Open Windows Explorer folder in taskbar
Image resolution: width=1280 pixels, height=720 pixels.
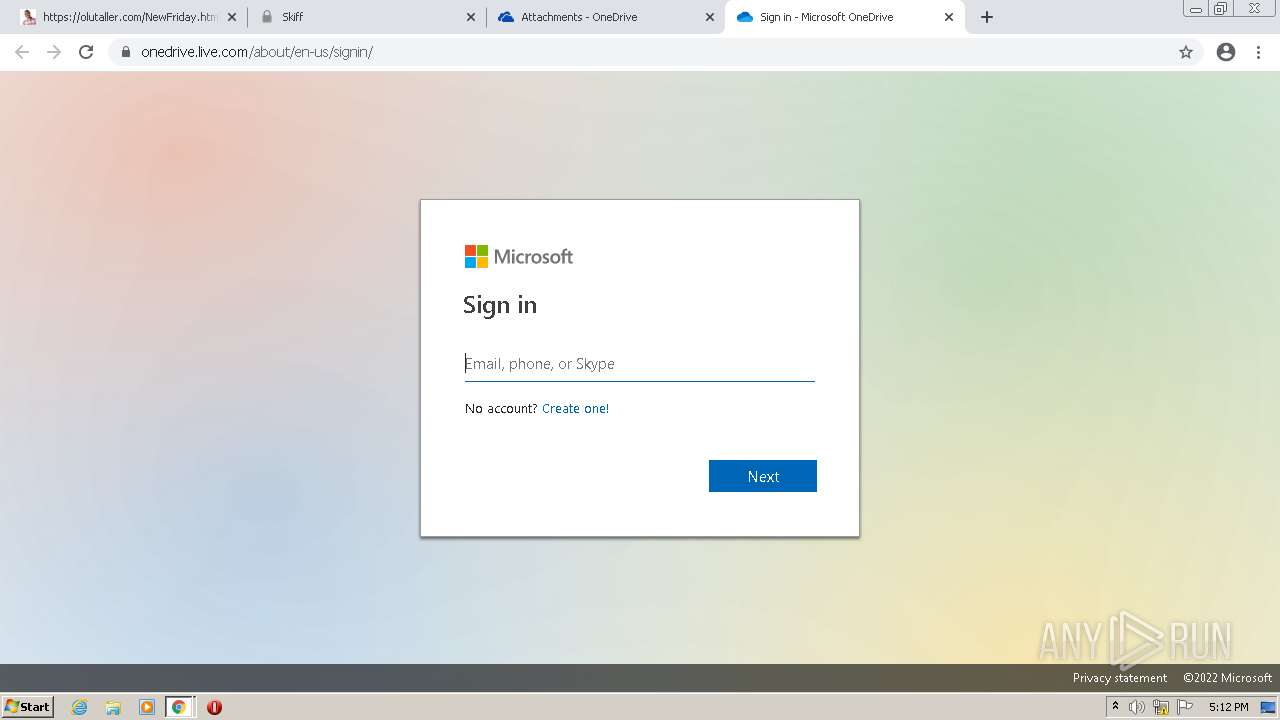click(x=113, y=707)
